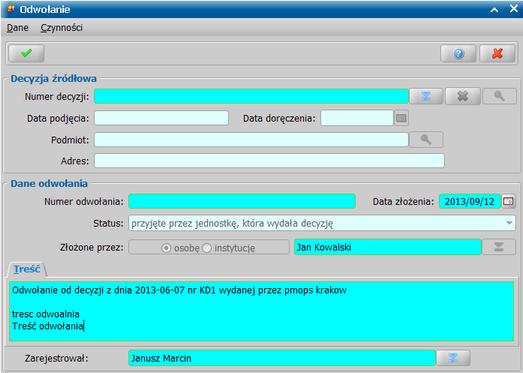
Task: Focus the Numer decyzji input field
Action: tap(251, 96)
